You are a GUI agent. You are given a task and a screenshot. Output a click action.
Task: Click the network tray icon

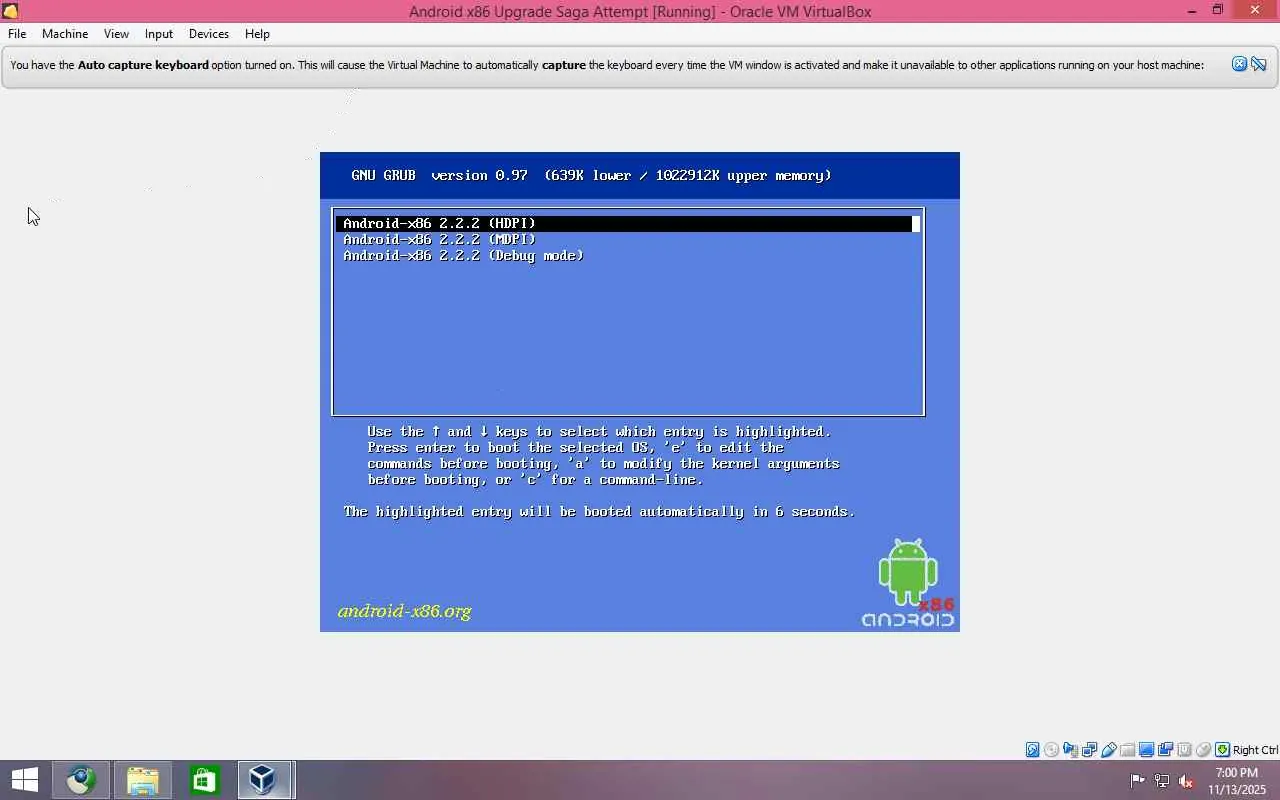[1162, 781]
